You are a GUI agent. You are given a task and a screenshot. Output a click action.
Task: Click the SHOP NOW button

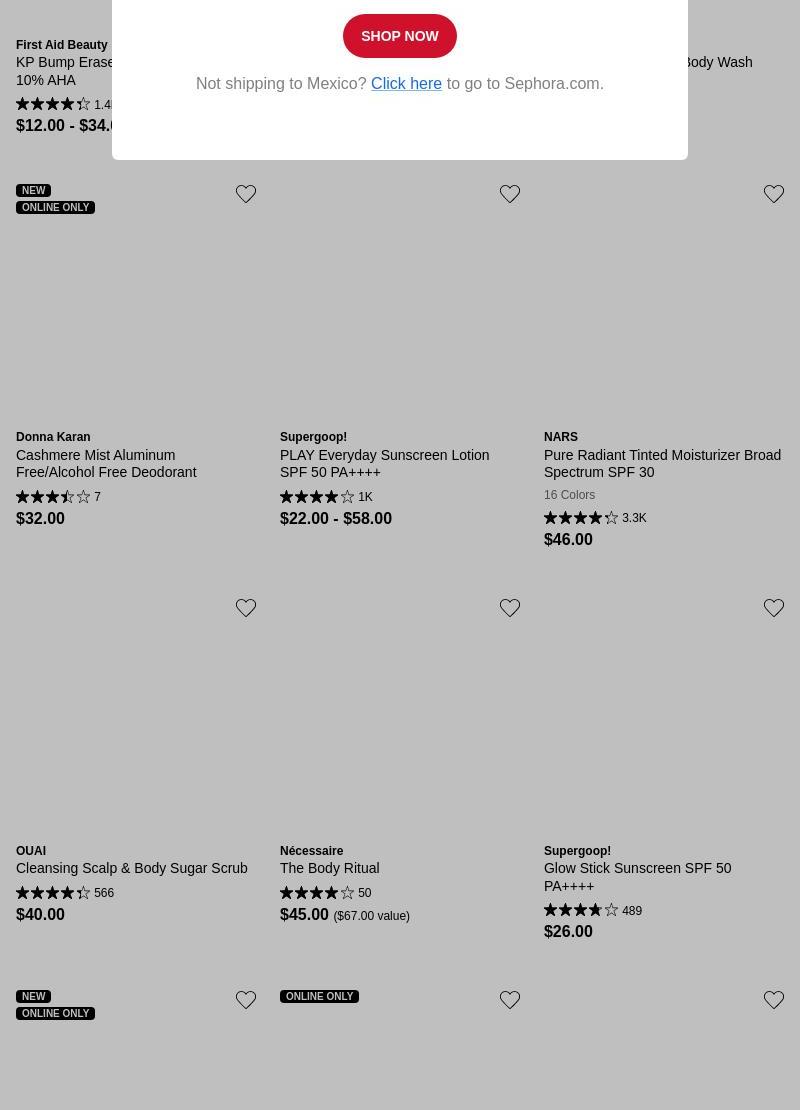coord(399,36)
